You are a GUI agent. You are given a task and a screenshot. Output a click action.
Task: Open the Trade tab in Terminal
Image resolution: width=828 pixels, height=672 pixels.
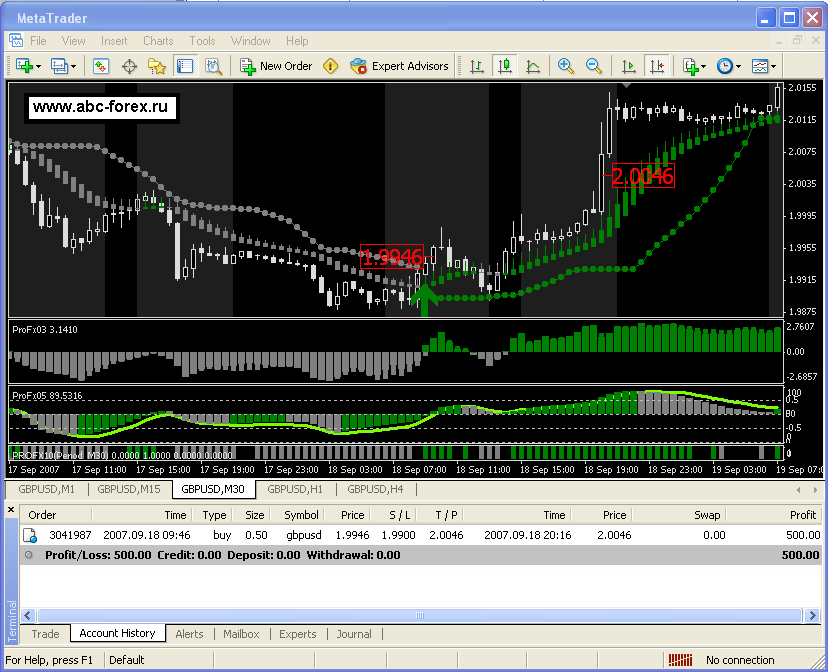click(x=45, y=633)
